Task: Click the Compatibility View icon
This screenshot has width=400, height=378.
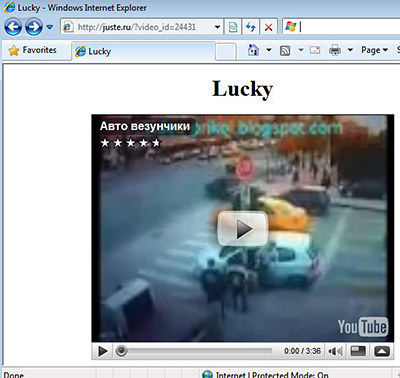Action: [233, 27]
